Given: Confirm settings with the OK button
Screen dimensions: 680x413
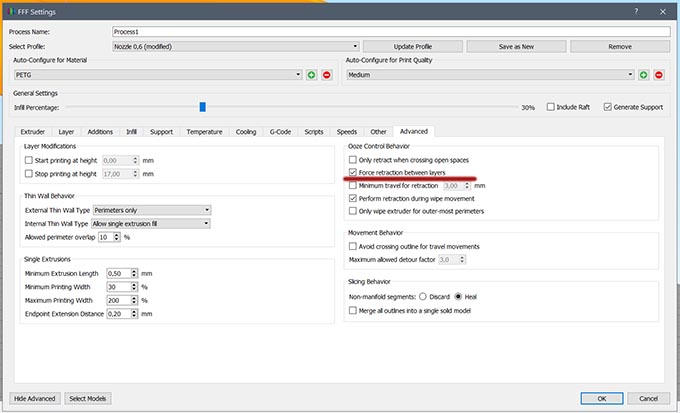Looking at the screenshot, I should point(602,398).
